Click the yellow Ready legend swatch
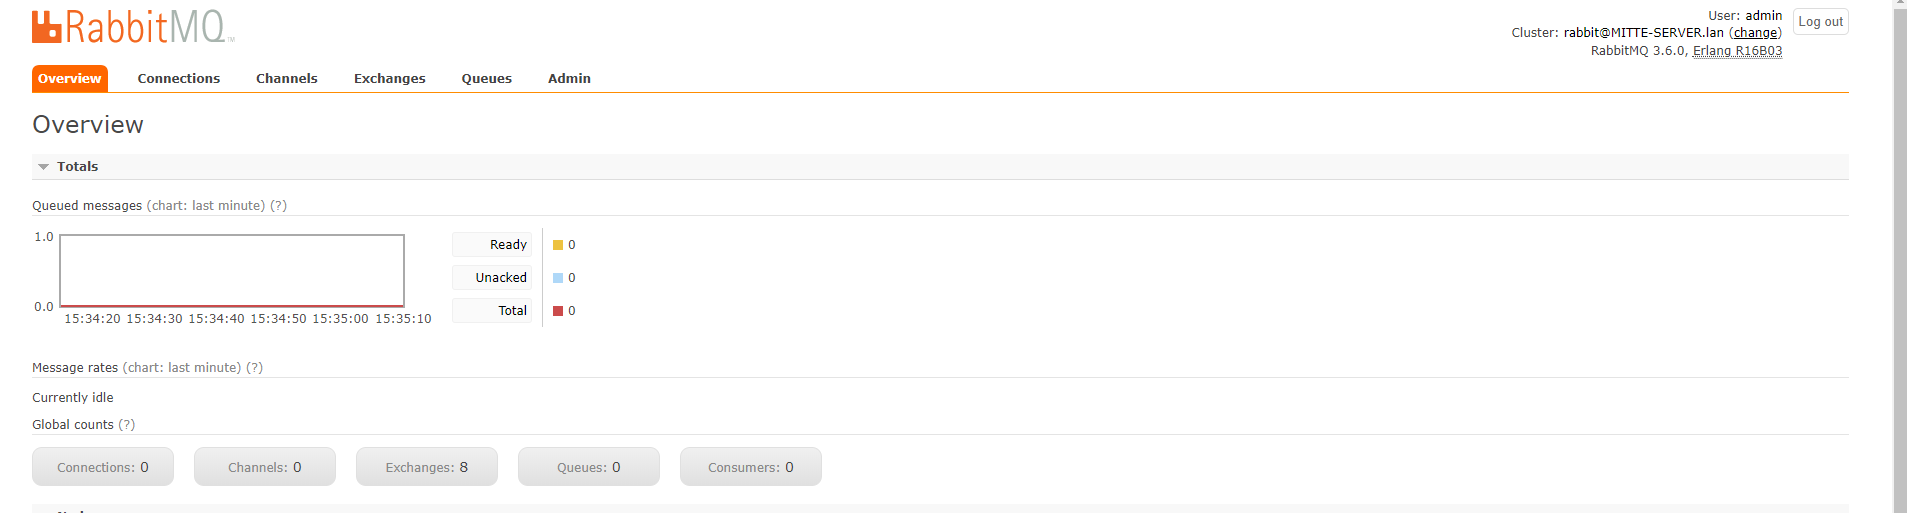The image size is (1907, 513). tap(558, 245)
